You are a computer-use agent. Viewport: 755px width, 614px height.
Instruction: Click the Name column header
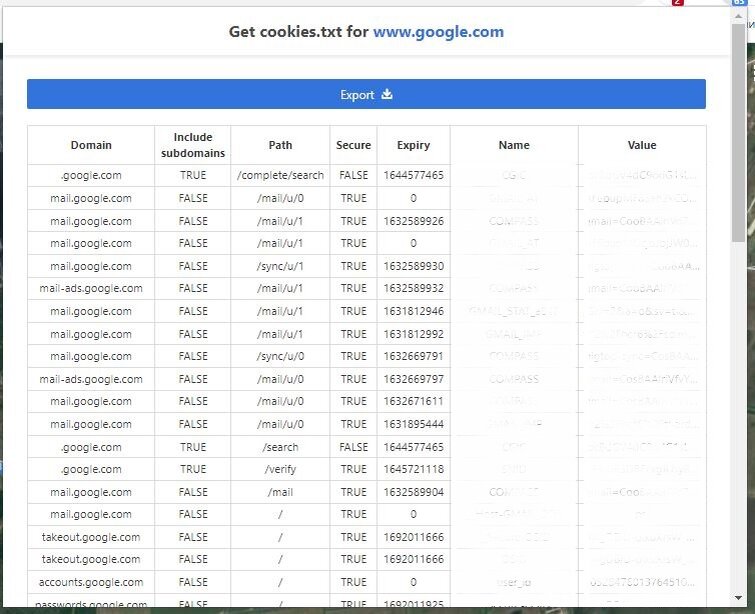[514, 145]
